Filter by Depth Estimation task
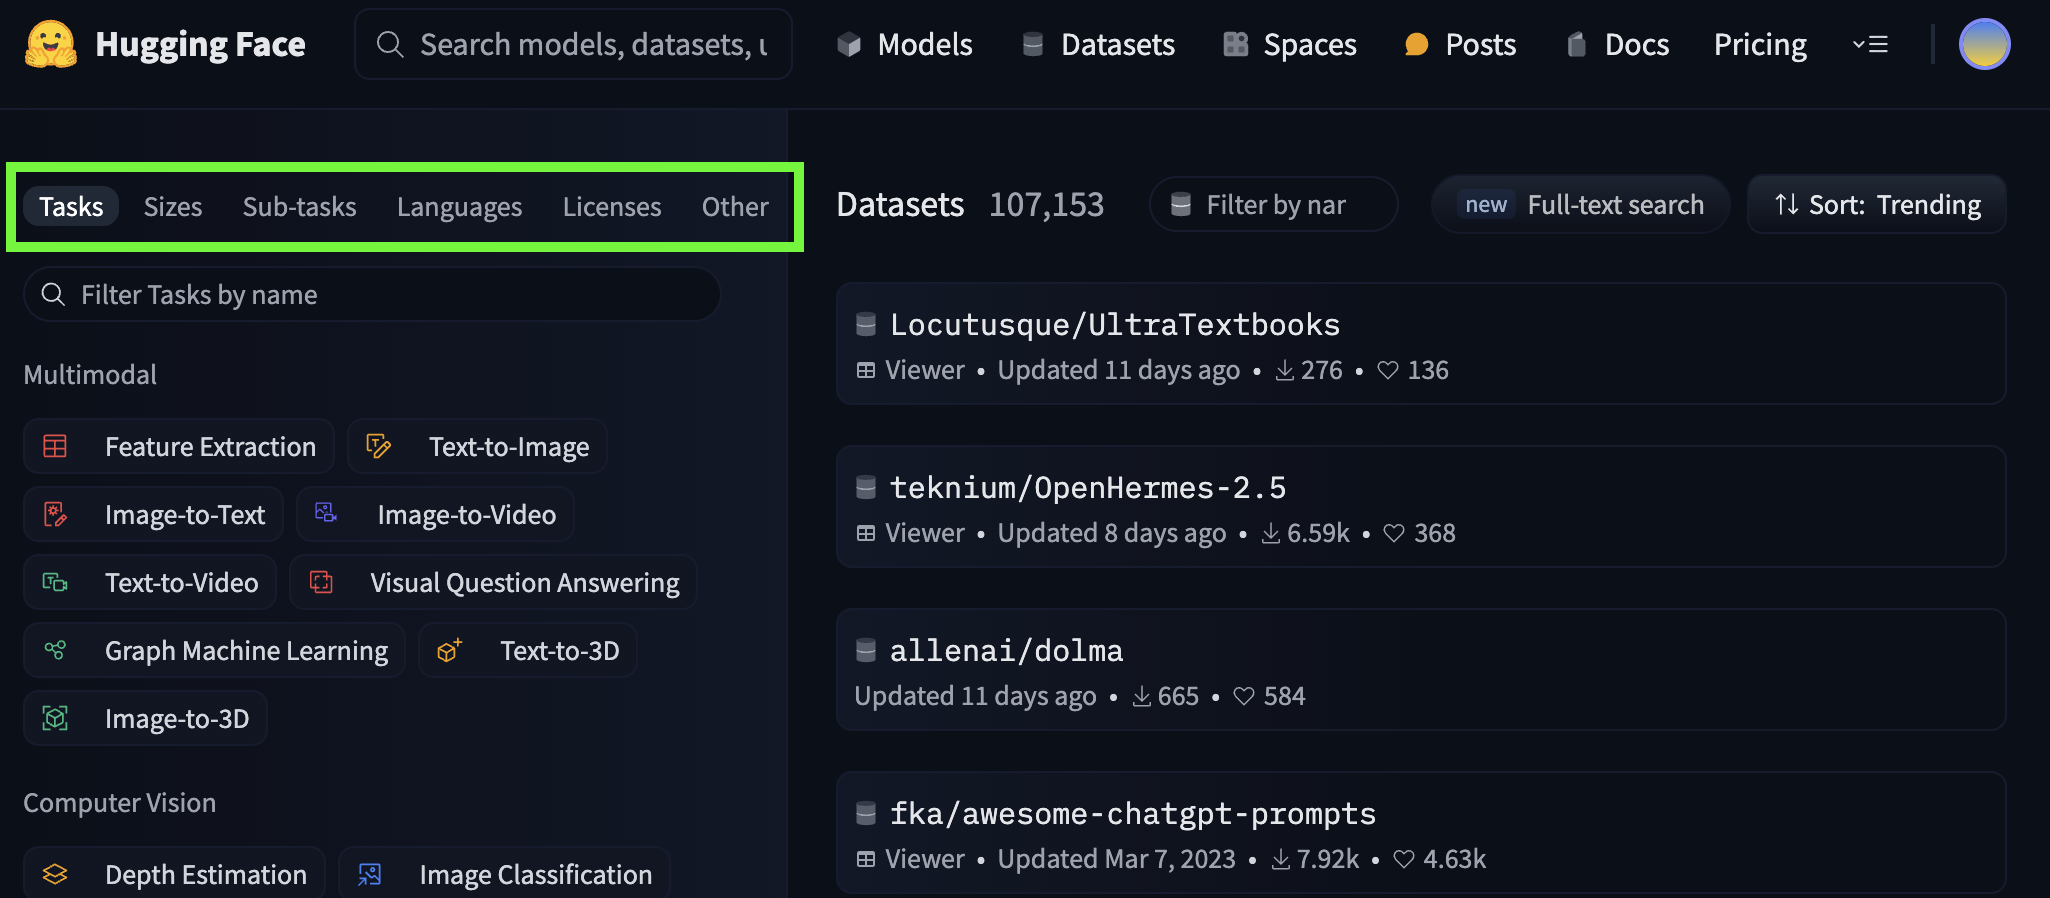 pyautogui.click(x=174, y=874)
